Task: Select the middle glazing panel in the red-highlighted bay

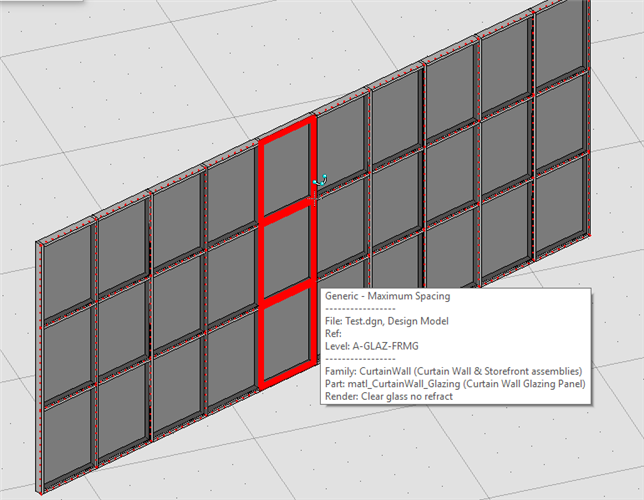Action: pyautogui.click(x=286, y=252)
